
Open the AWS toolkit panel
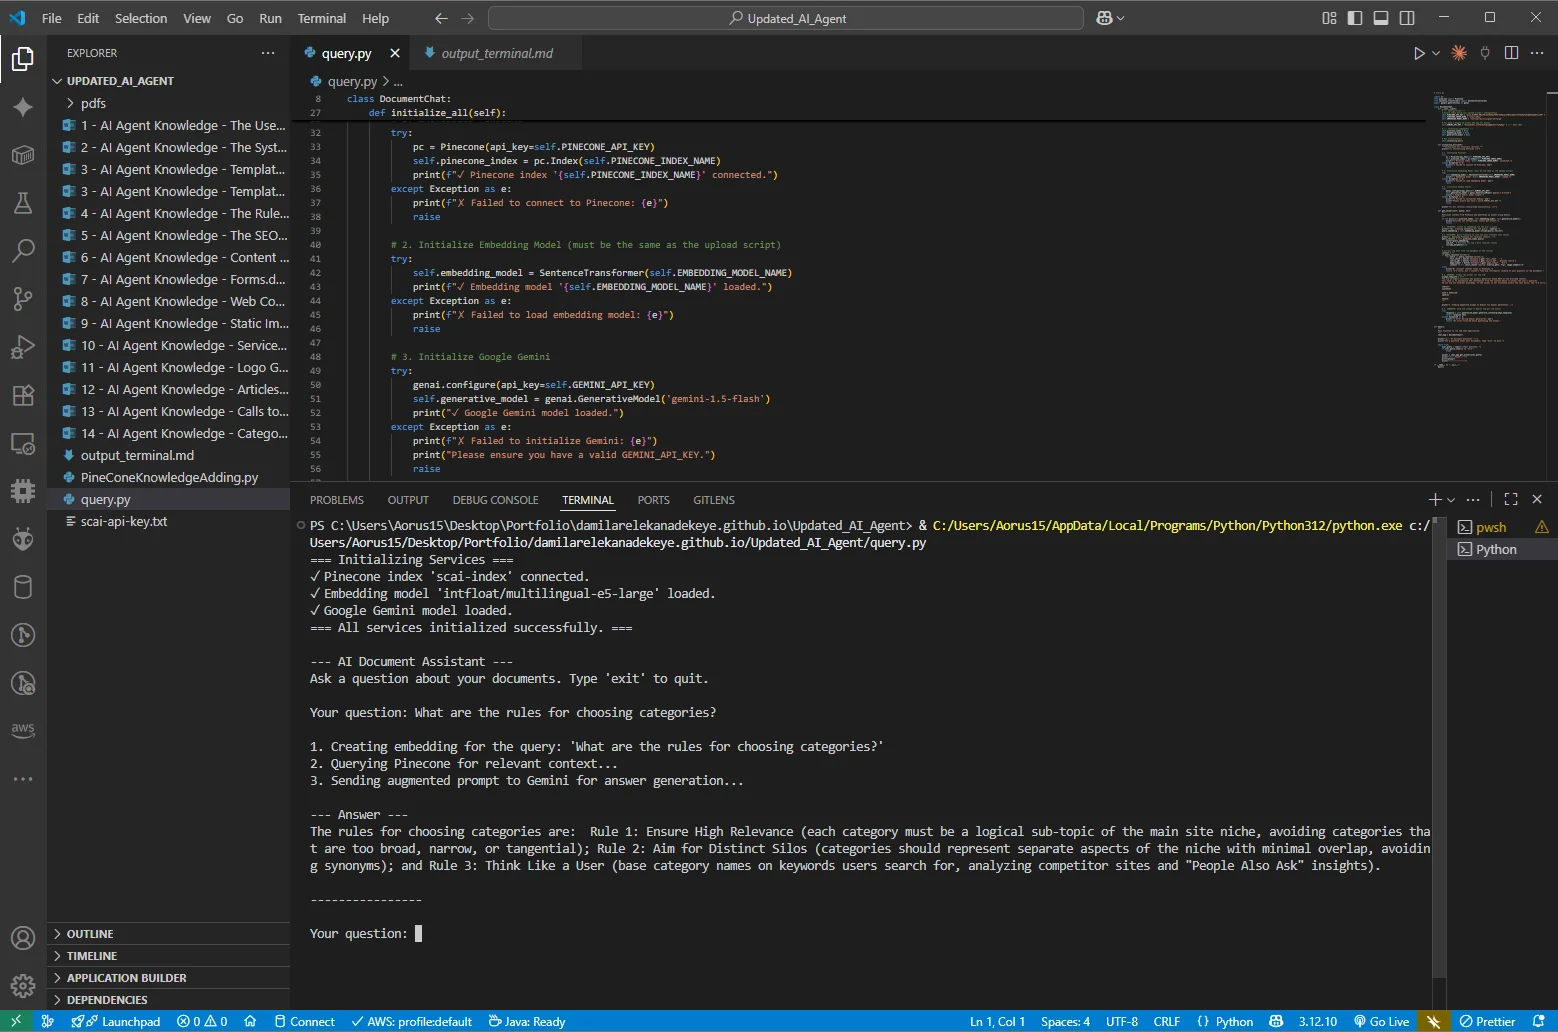point(23,730)
